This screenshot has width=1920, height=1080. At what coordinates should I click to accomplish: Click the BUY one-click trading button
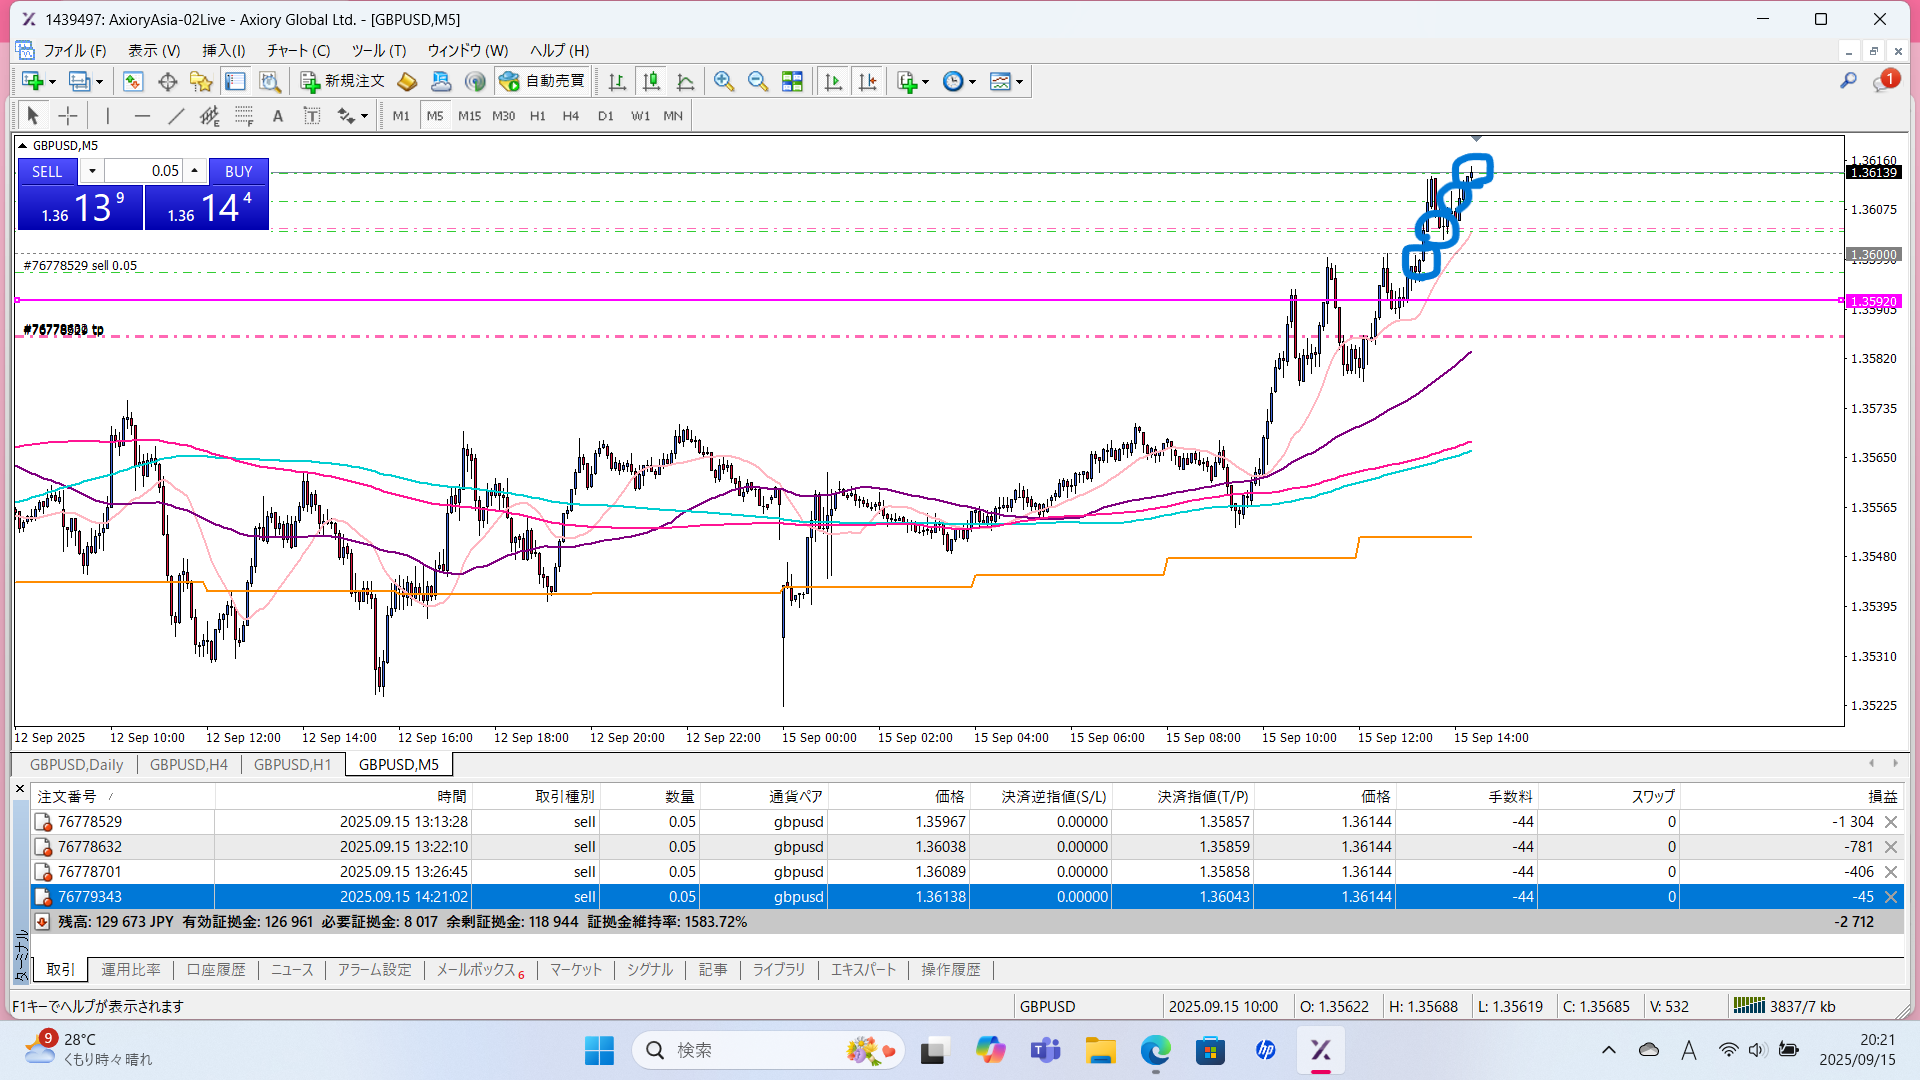[238, 171]
